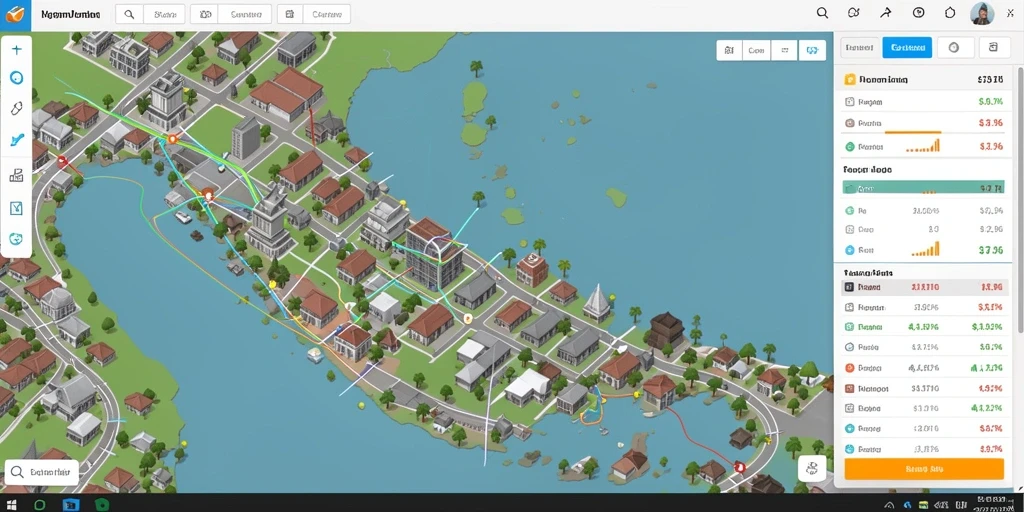The width and height of the screenshot is (1024, 512).
Task: Open the clock icon tab in right panel
Action: pyautogui.click(x=955, y=47)
